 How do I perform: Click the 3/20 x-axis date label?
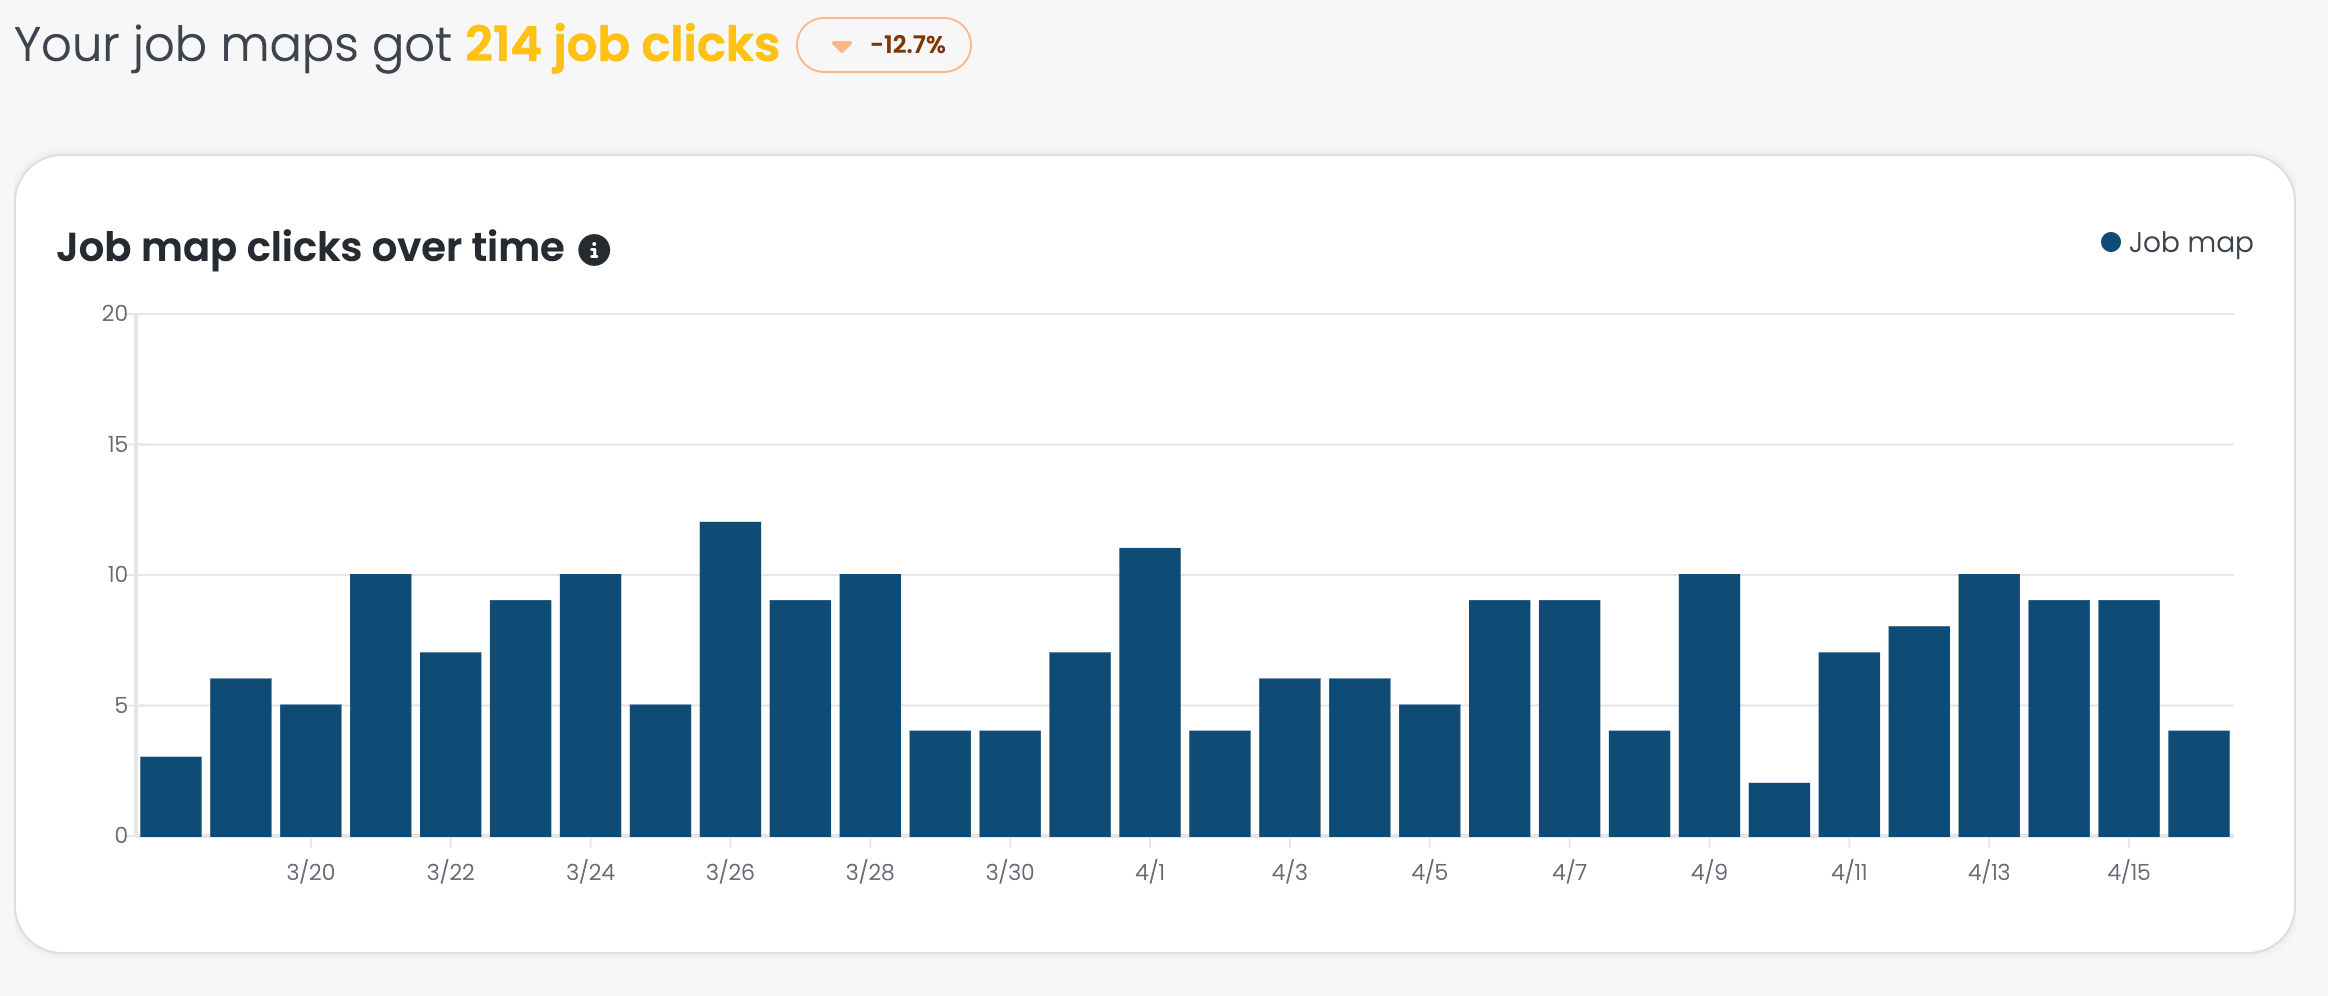tap(311, 872)
